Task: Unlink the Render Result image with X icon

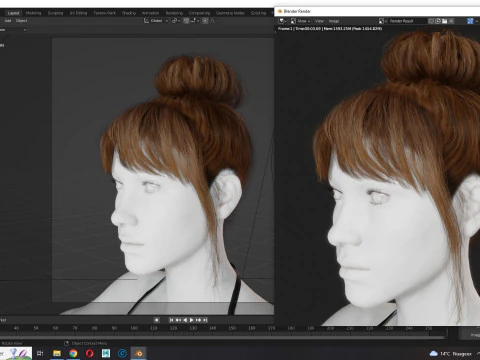Action: point(451,21)
